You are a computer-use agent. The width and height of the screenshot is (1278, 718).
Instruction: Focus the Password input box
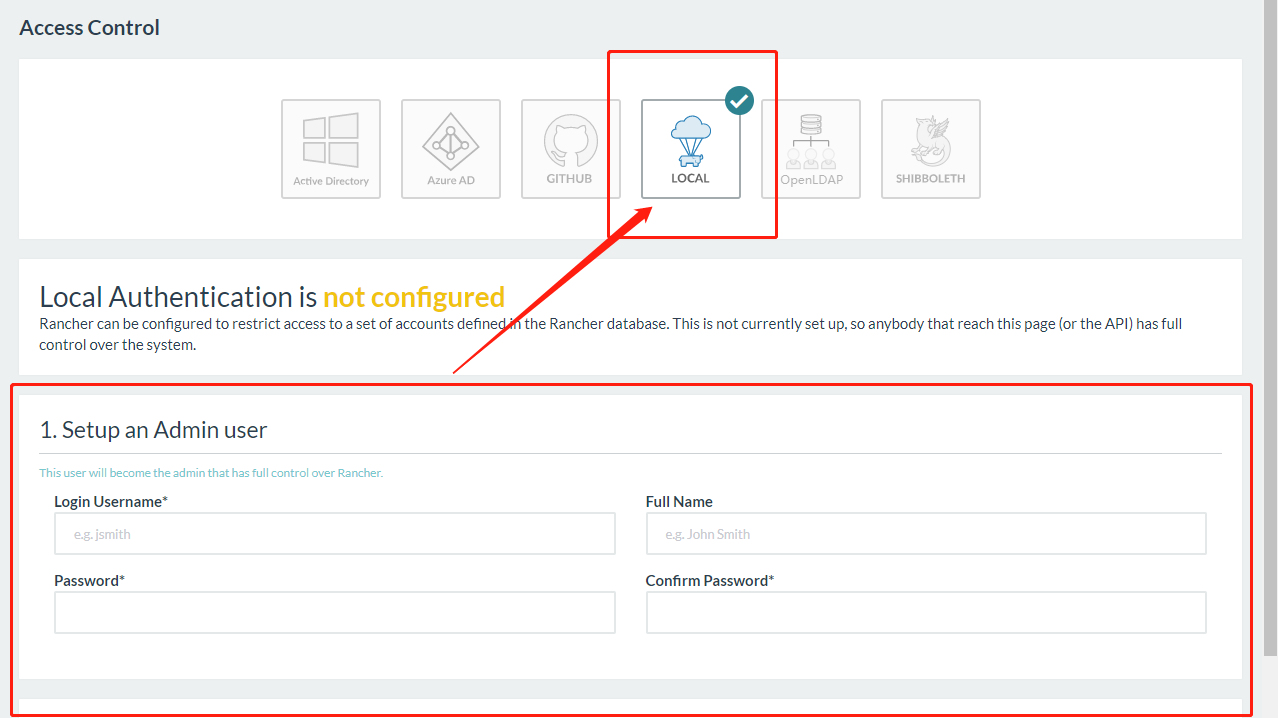335,612
